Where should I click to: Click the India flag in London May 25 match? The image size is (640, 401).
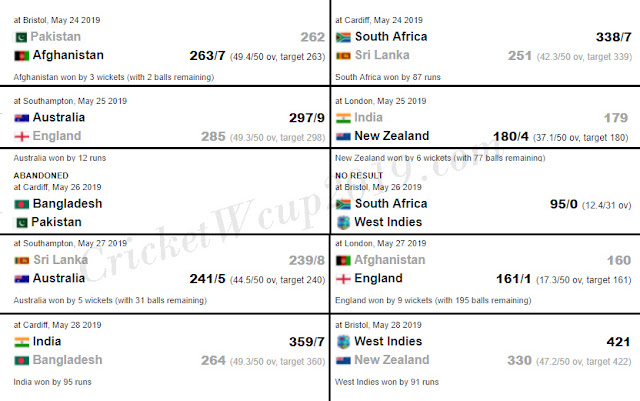(x=343, y=118)
